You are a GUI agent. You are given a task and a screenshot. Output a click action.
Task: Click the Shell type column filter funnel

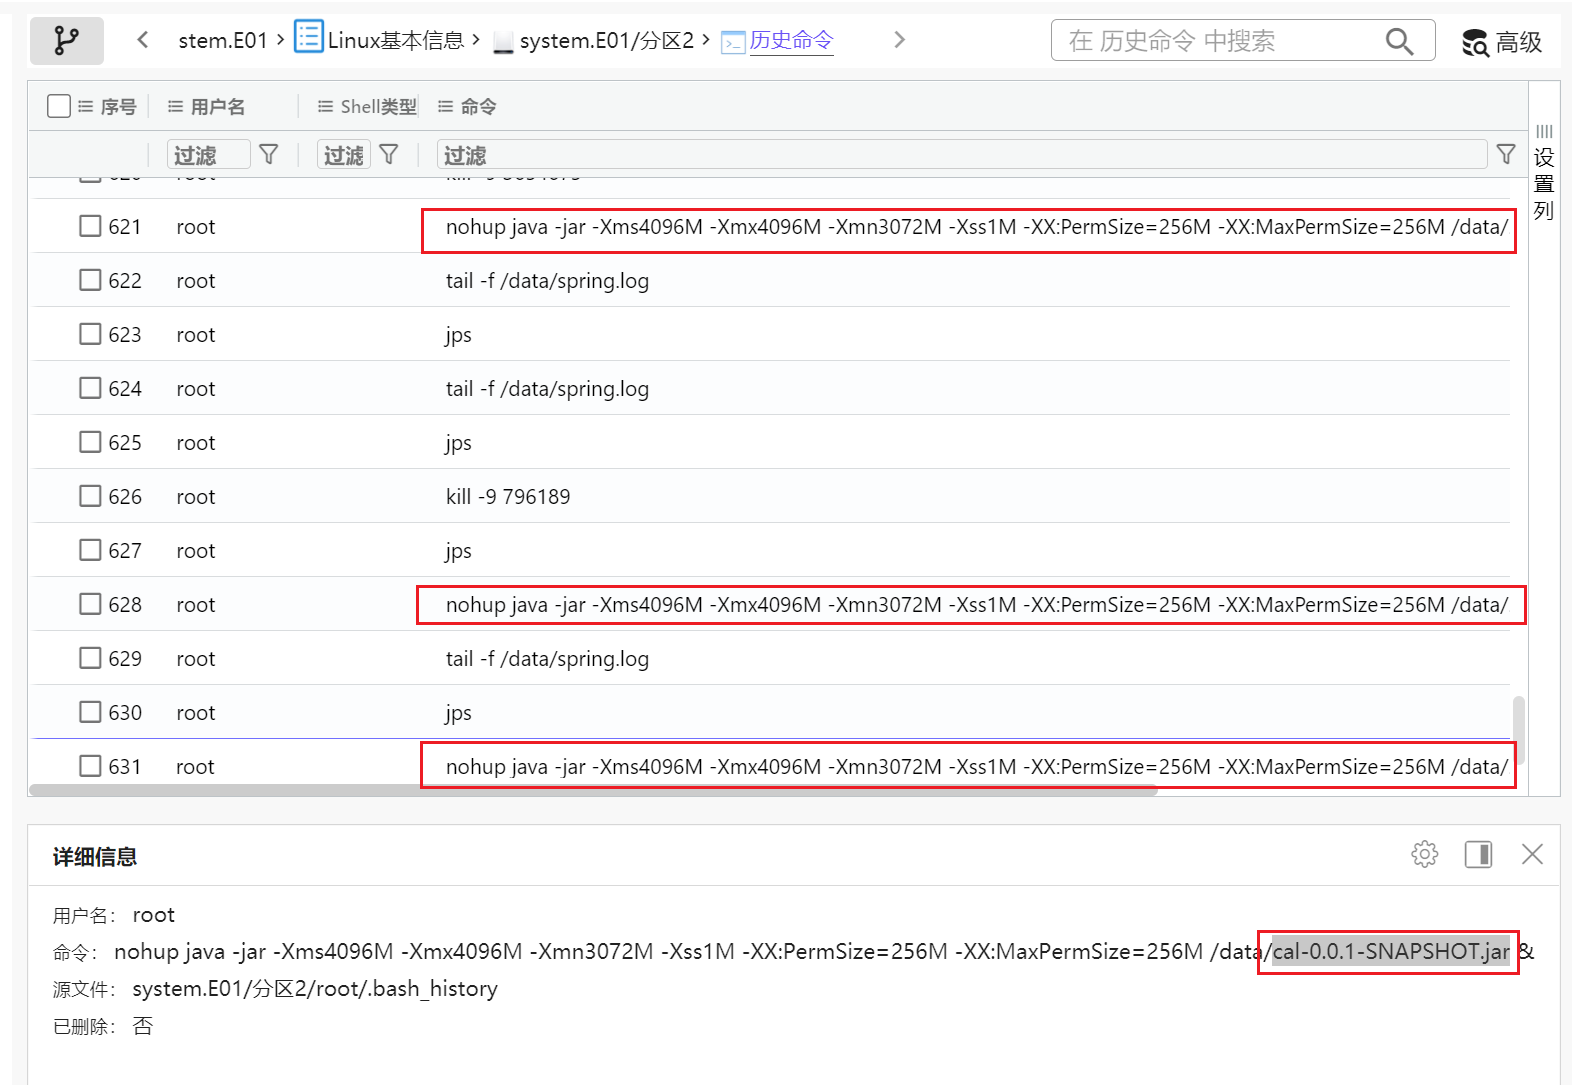pos(389,154)
